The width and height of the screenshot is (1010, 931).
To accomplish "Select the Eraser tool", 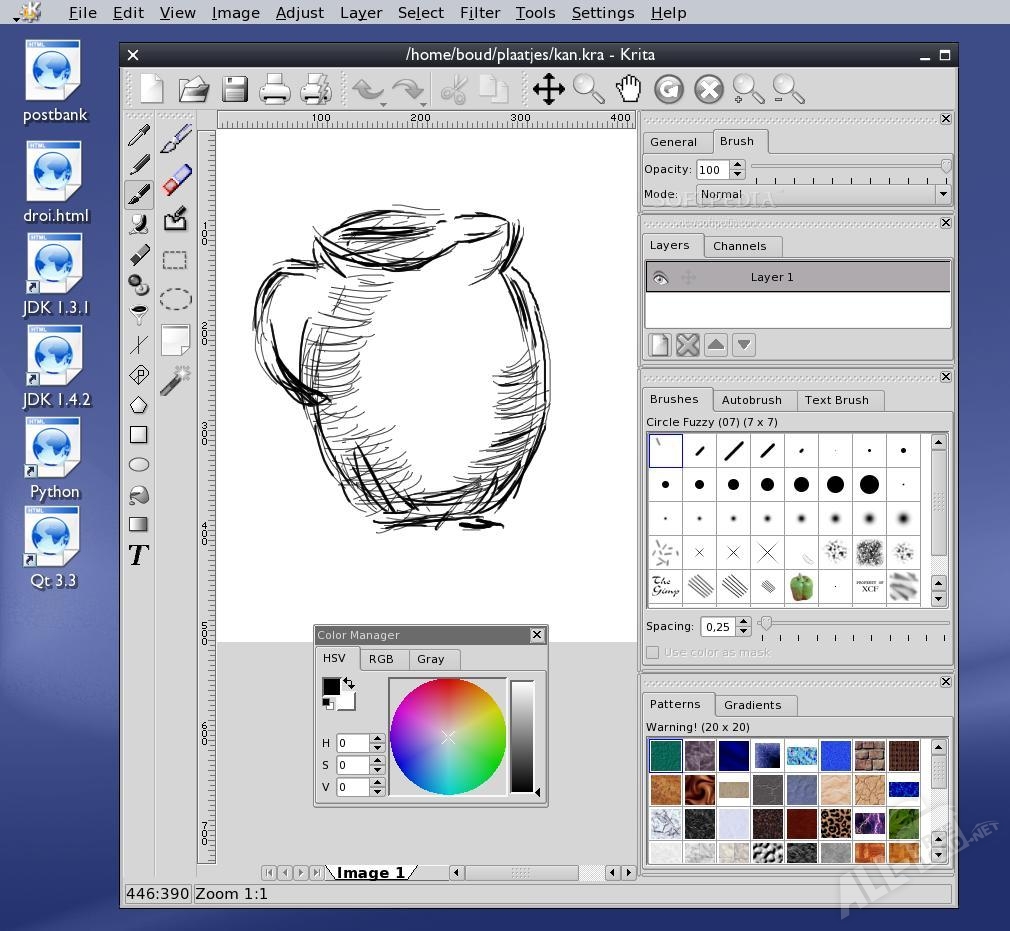I will click(x=176, y=180).
